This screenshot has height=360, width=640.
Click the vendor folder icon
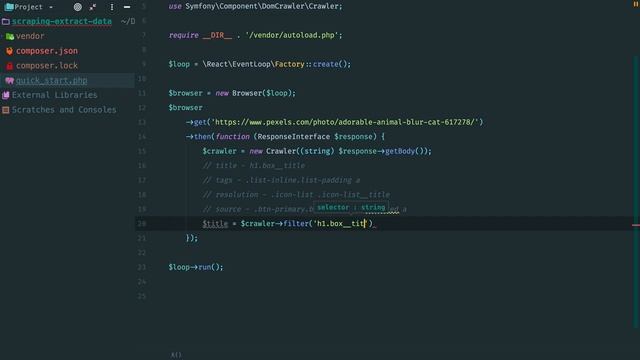point(10,36)
